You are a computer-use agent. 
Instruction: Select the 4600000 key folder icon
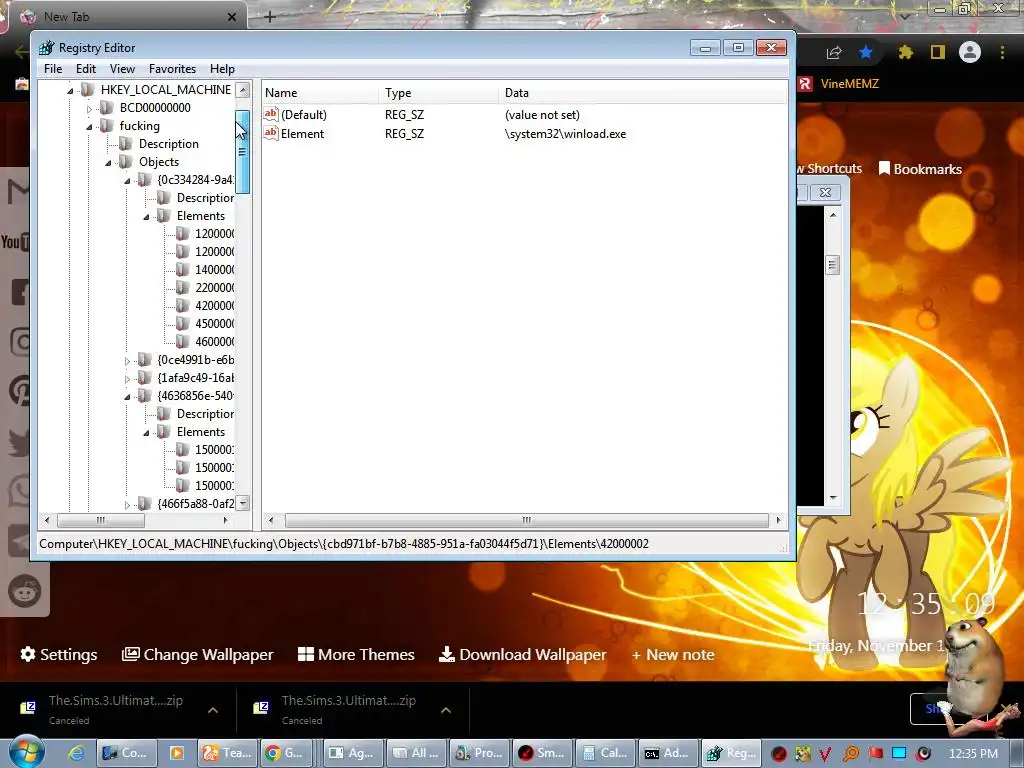[183, 341]
